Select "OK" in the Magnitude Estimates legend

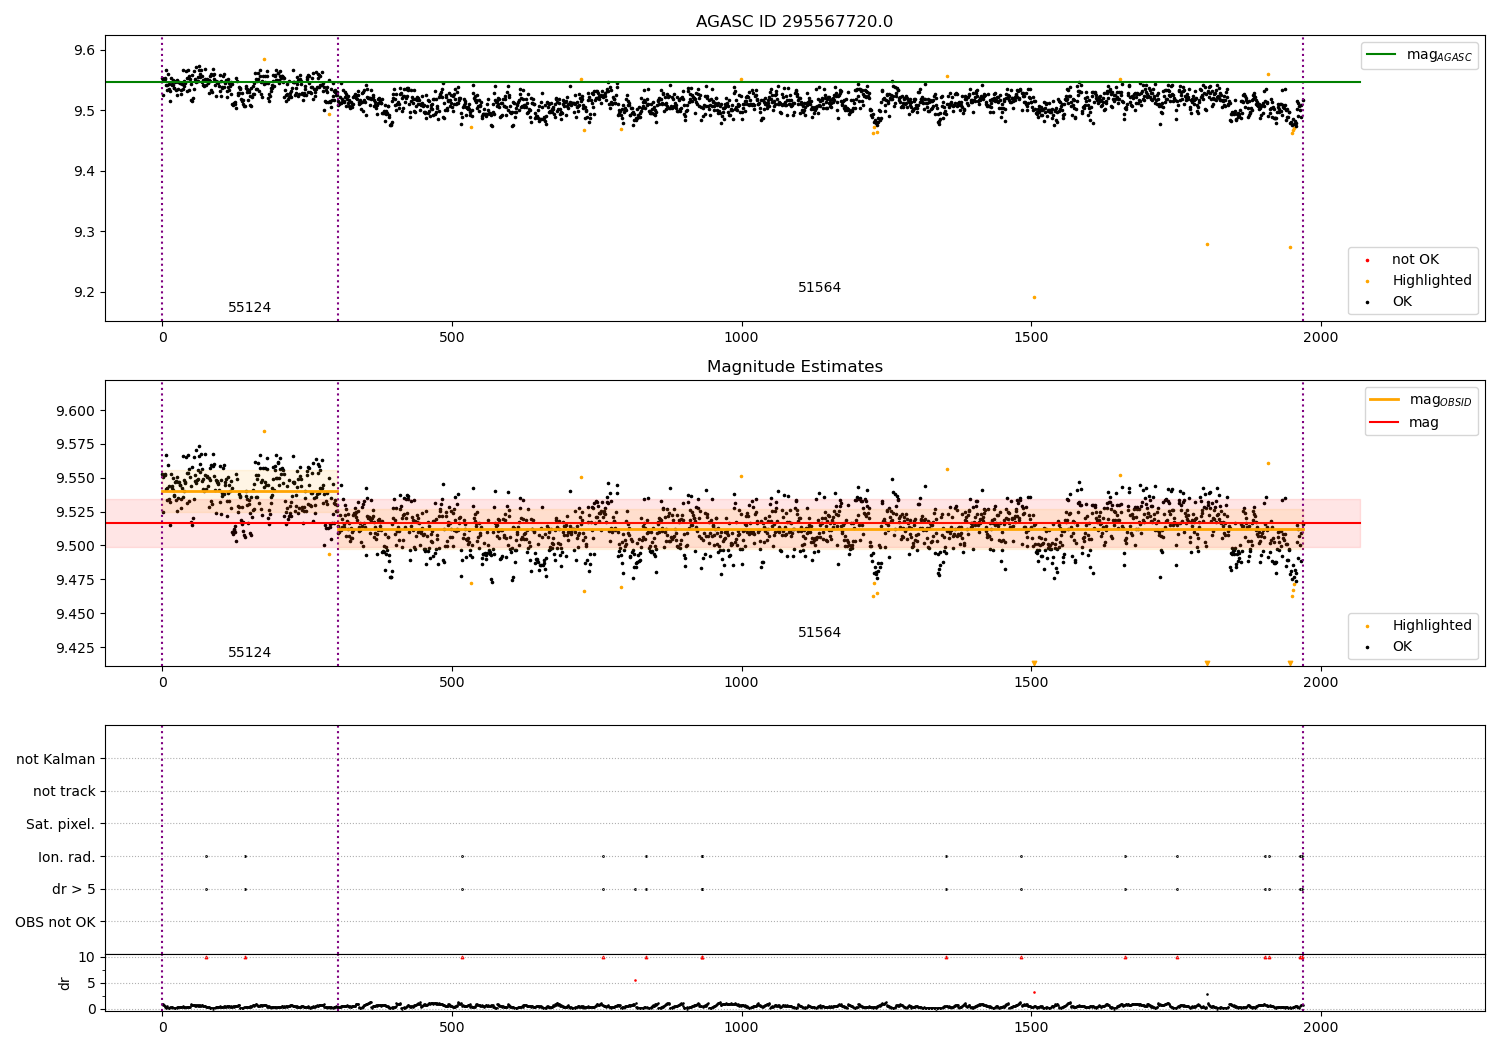(x=1402, y=647)
